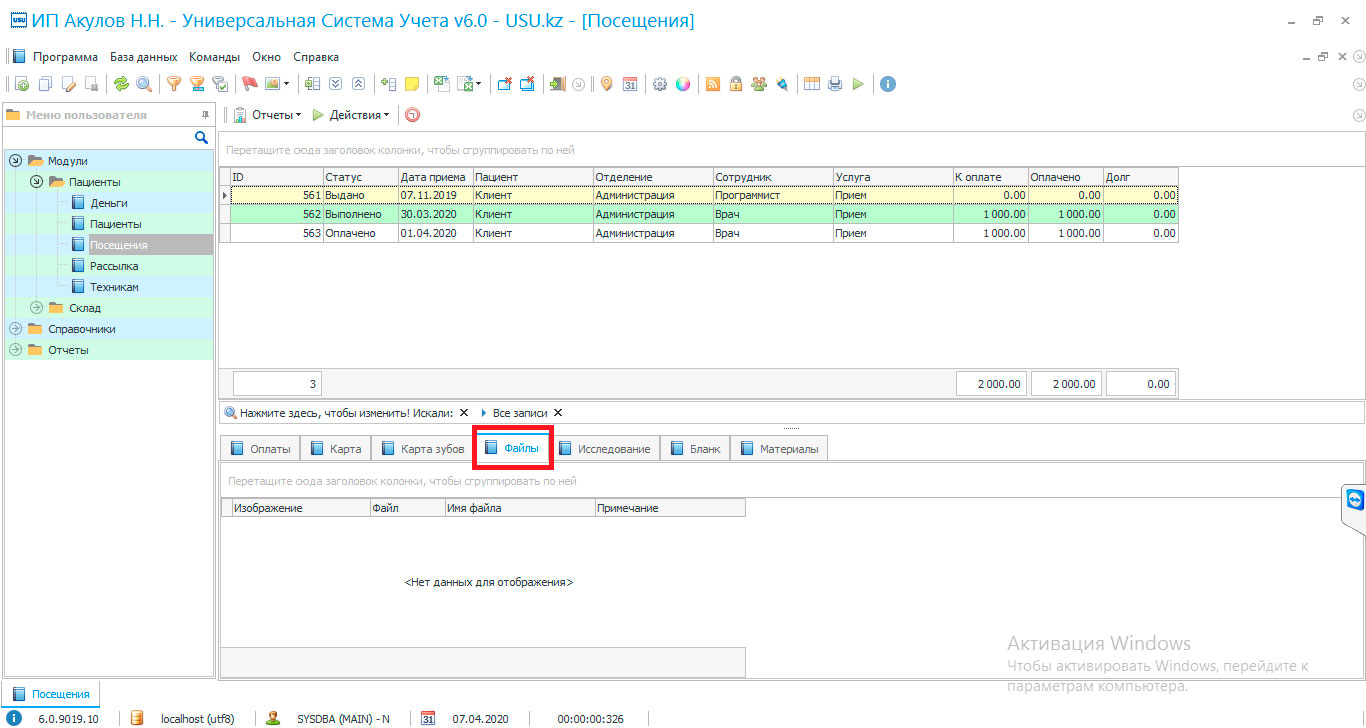Click the users group icon
Screen dimensions: 1366x728
tap(759, 84)
